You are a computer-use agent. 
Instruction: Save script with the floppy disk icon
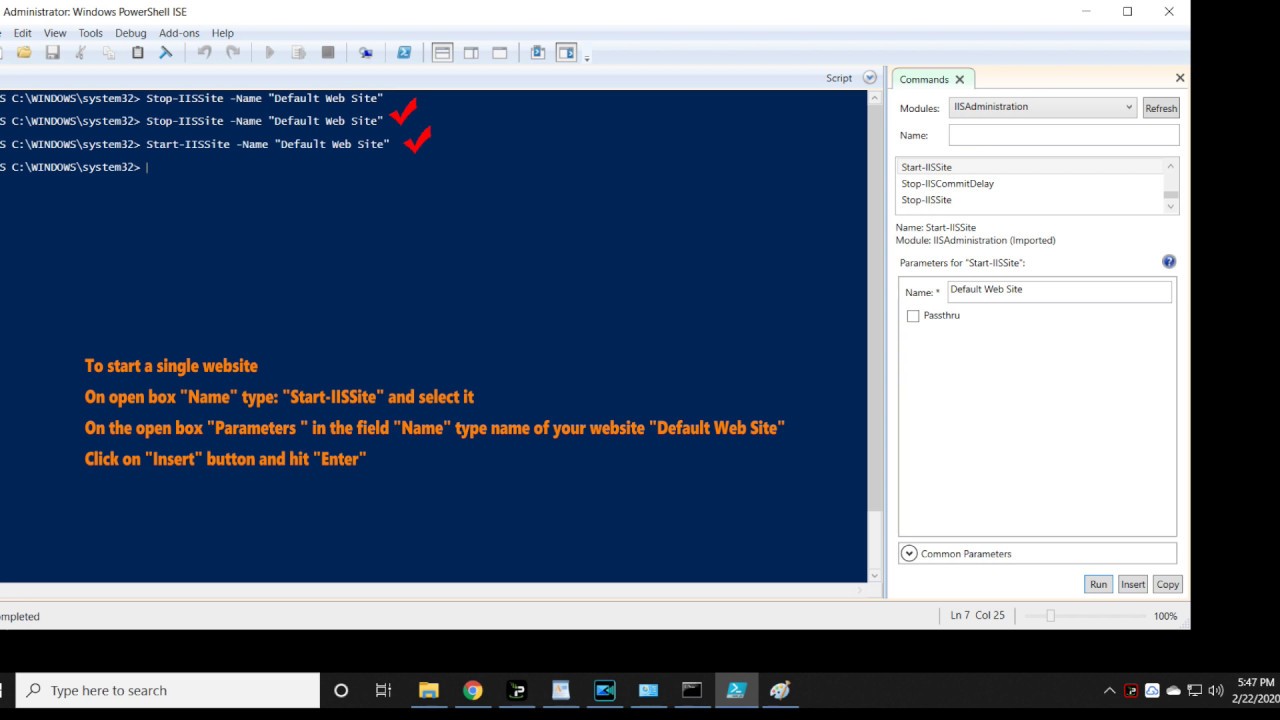(52, 53)
